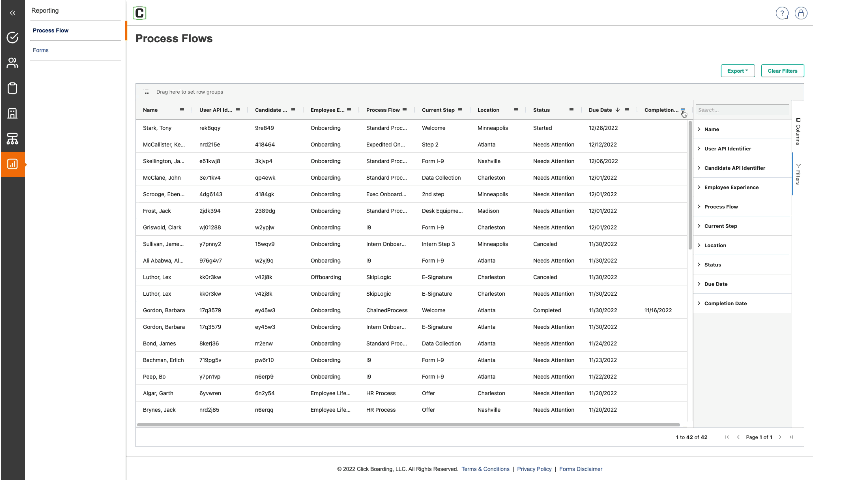This screenshot has width=853, height=480.
Task: Expand the Location filter section
Action: tap(716, 245)
